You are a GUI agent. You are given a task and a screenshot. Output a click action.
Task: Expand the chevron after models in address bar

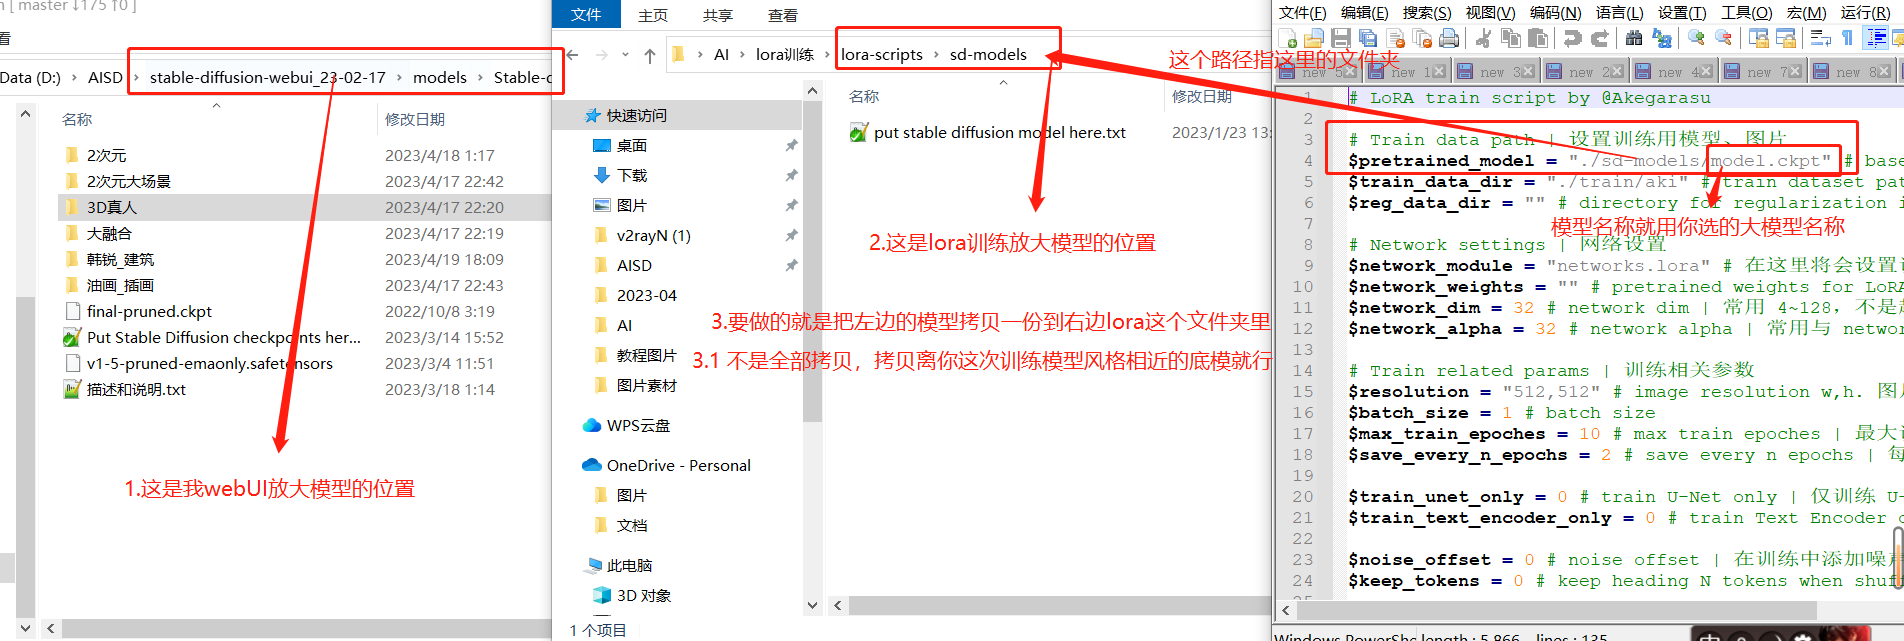tap(480, 77)
